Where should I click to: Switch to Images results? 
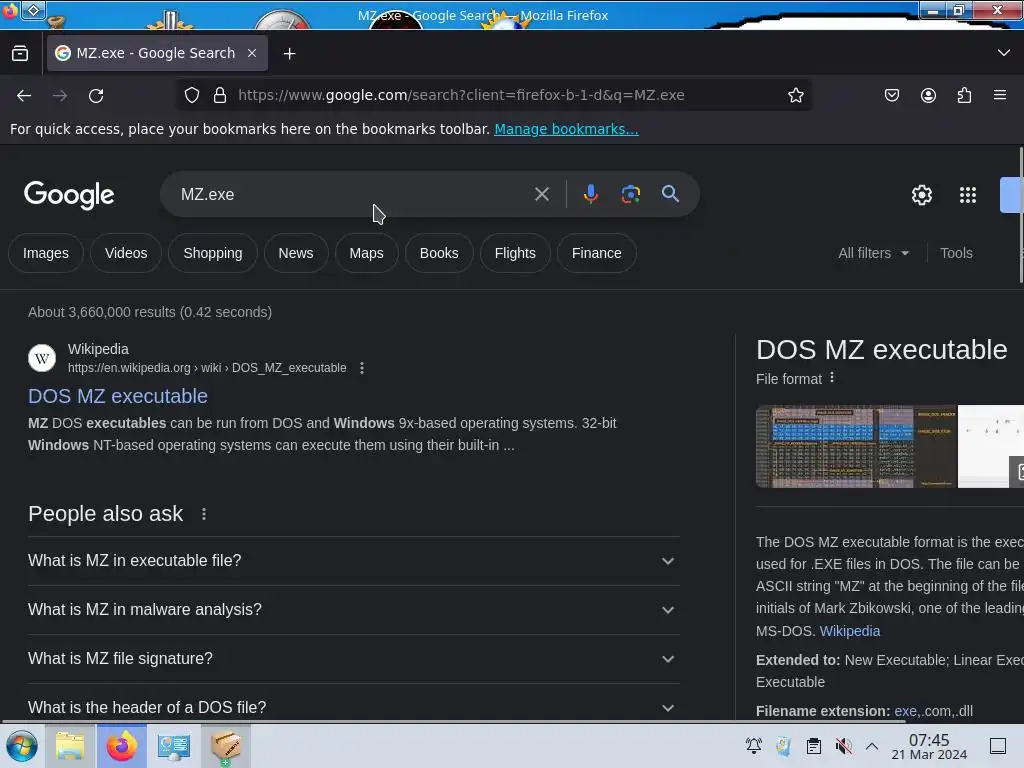pos(46,253)
